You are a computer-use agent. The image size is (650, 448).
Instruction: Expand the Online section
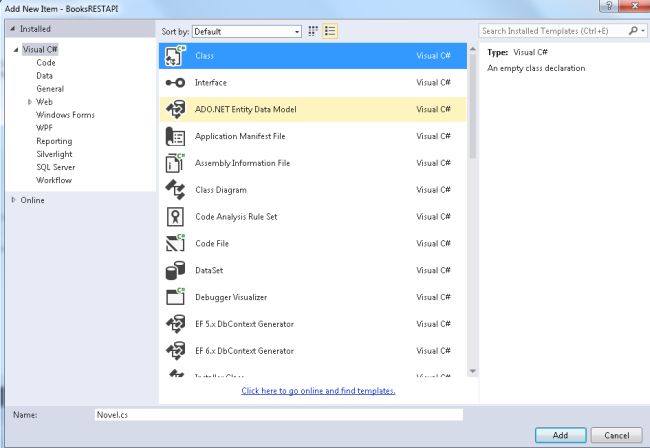point(13,200)
